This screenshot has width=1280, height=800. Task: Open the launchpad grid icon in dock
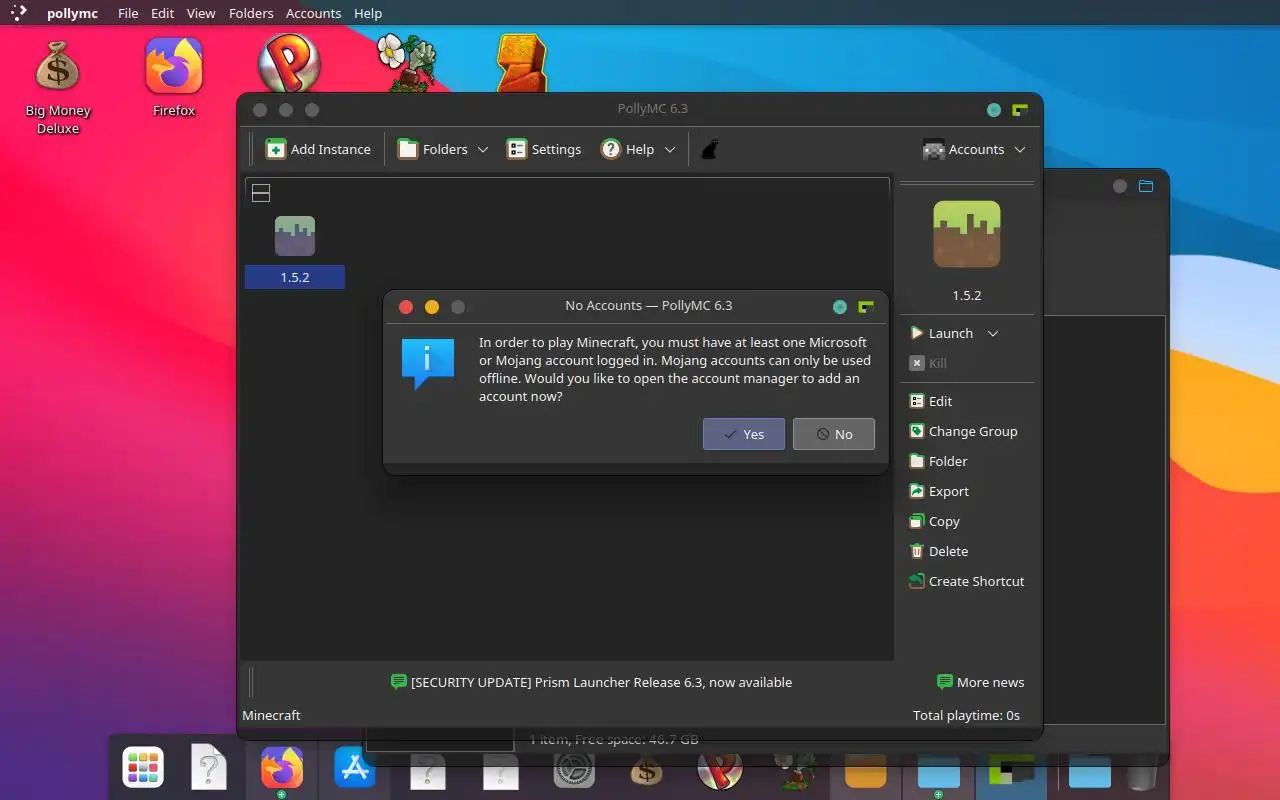(143, 768)
